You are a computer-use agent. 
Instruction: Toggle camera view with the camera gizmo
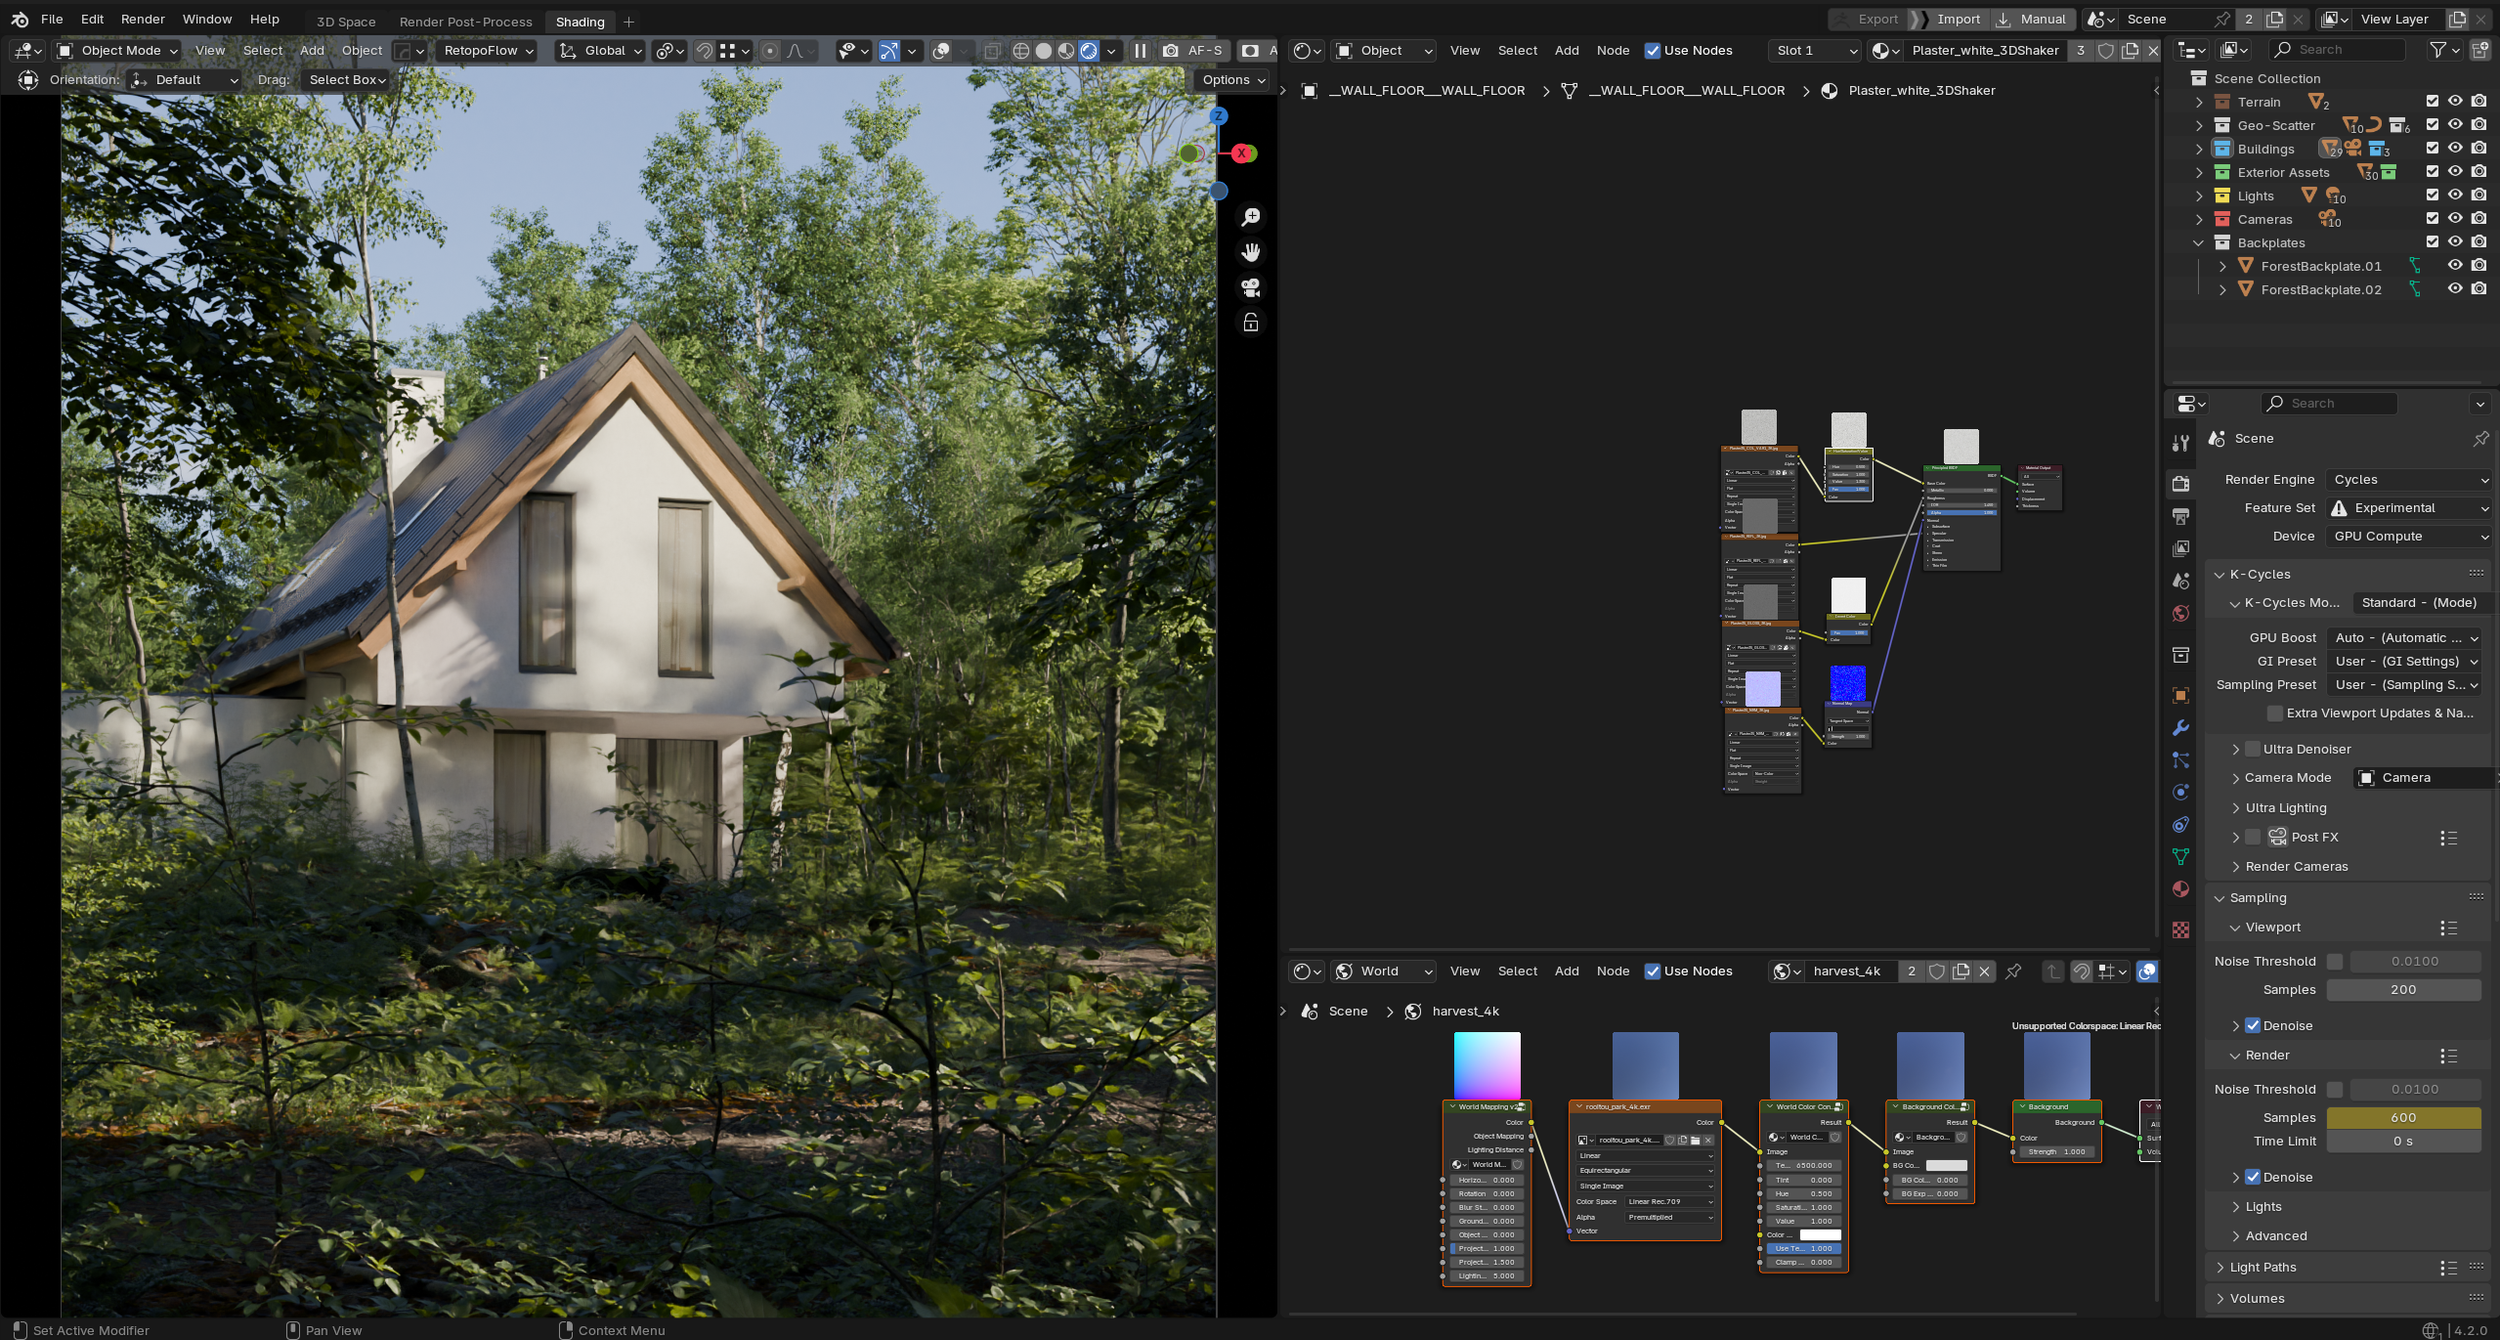click(1251, 288)
